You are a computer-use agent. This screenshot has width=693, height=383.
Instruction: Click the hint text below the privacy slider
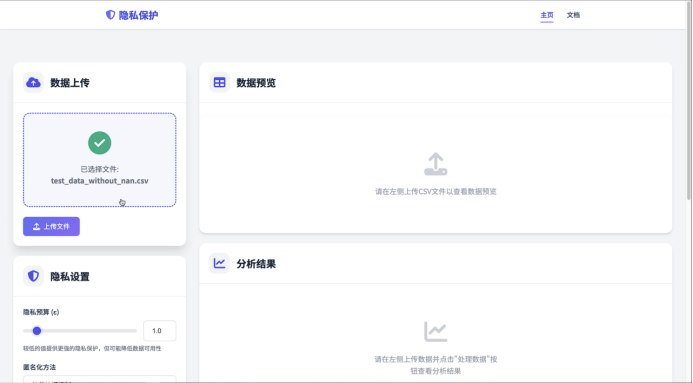point(92,348)
